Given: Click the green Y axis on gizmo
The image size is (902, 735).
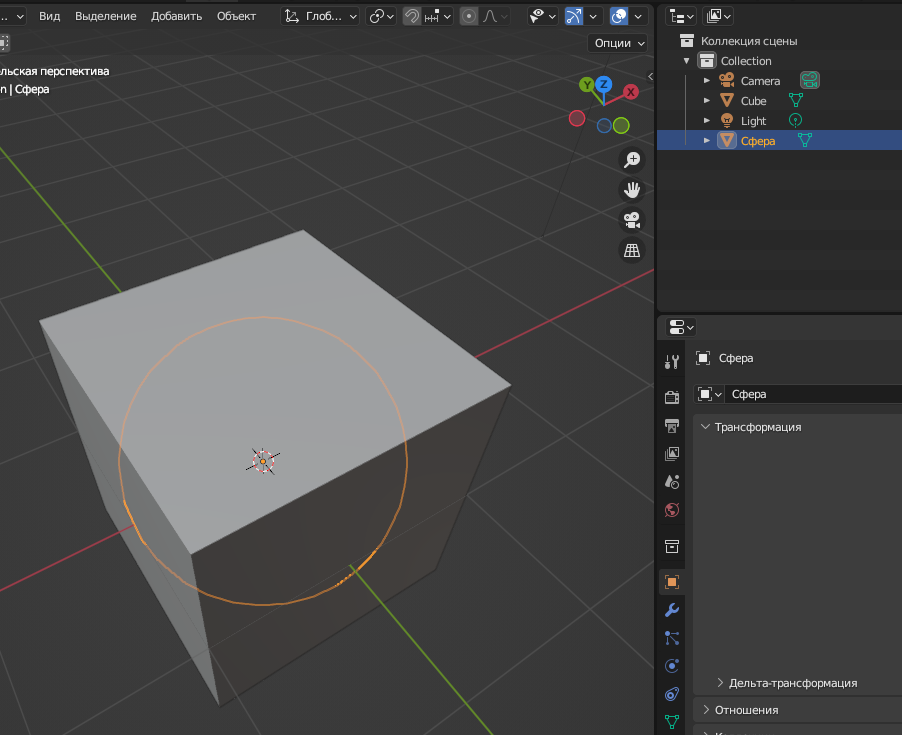Looking at the screenshot, I should tap(587, 85).
